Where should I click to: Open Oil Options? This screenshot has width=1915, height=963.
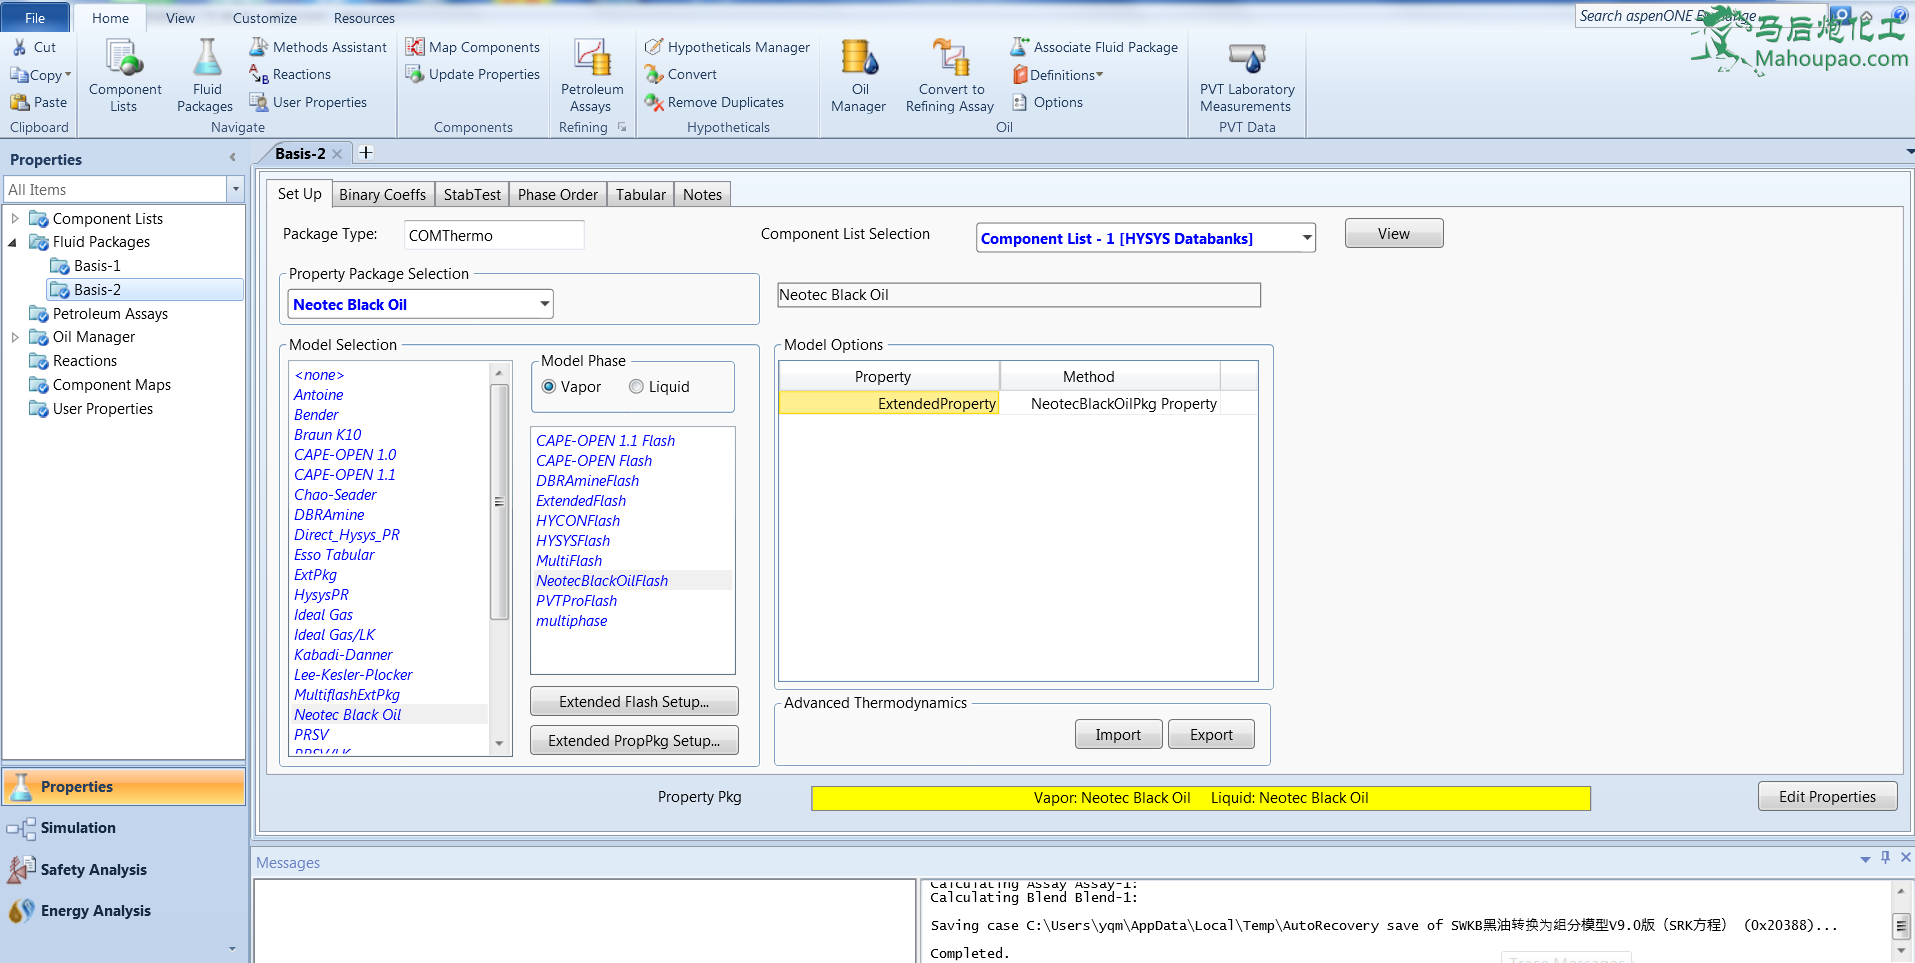coord(1047,102)
